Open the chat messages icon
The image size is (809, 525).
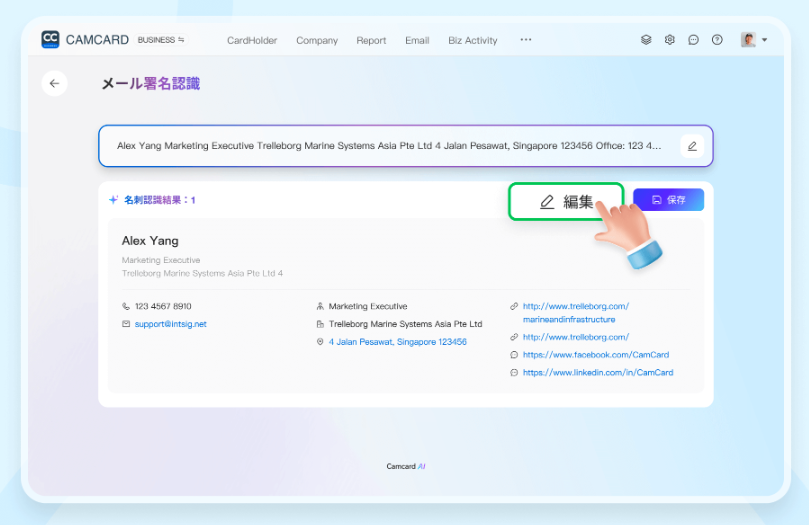pyautogui.click(x=693, y=40)
